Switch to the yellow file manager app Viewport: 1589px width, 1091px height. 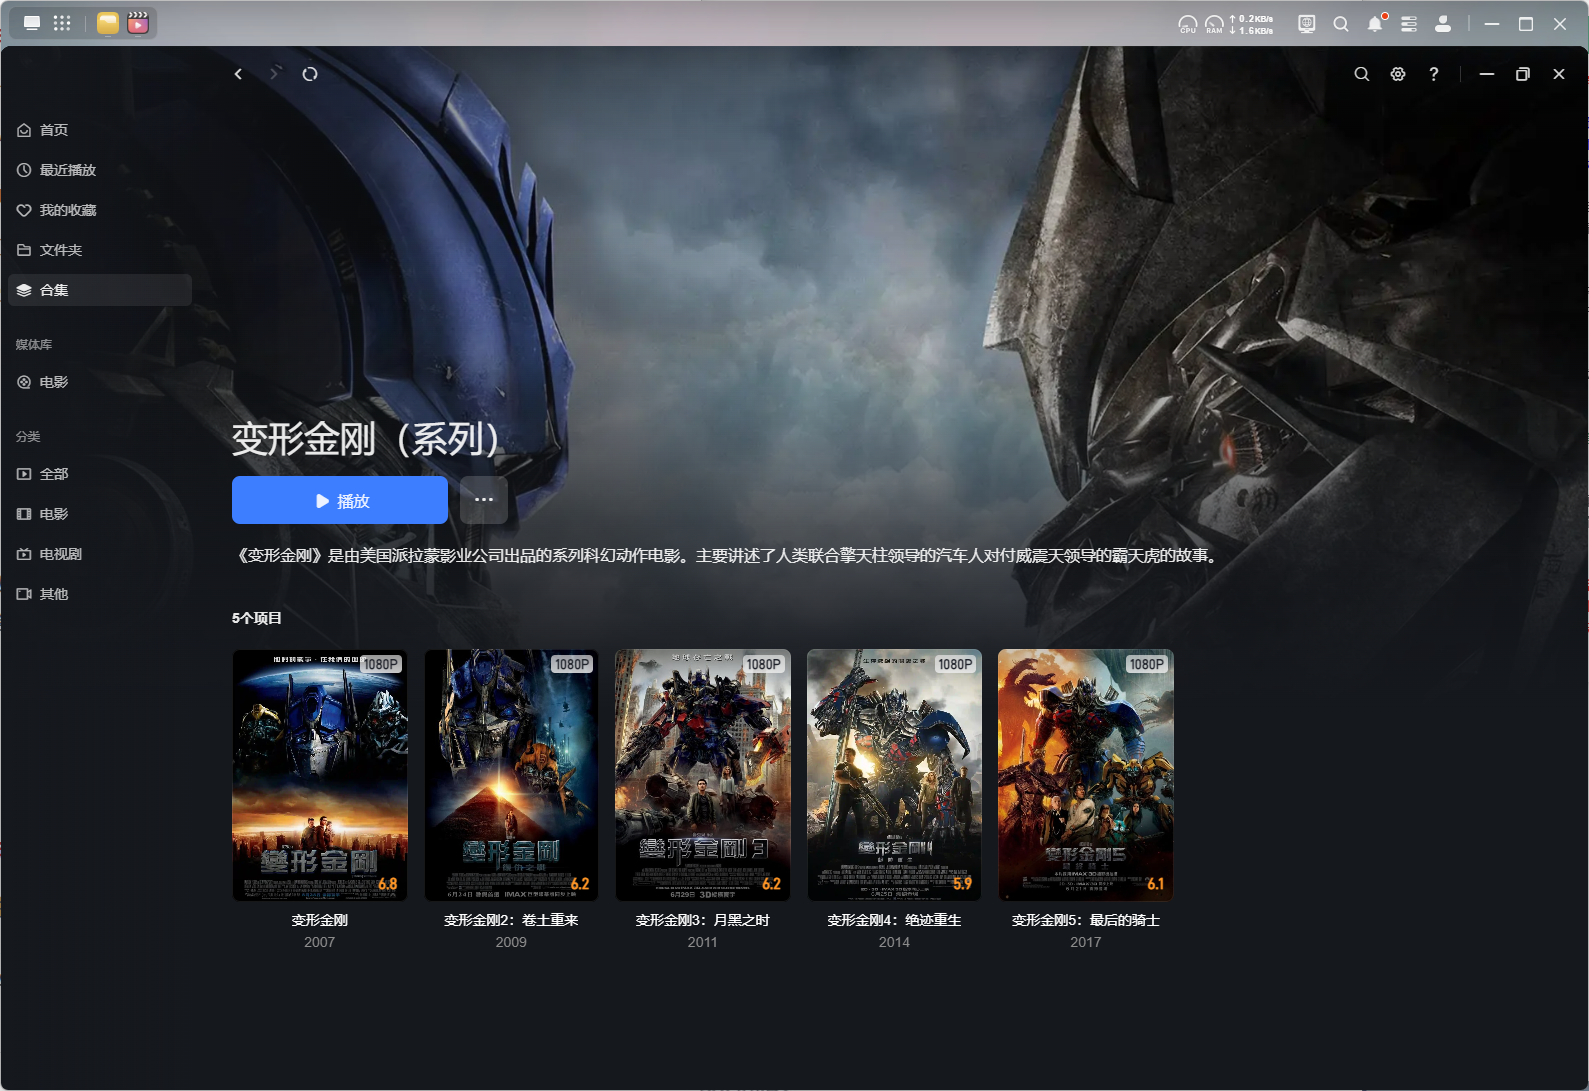pyautogui.click(x=108, y=23)
